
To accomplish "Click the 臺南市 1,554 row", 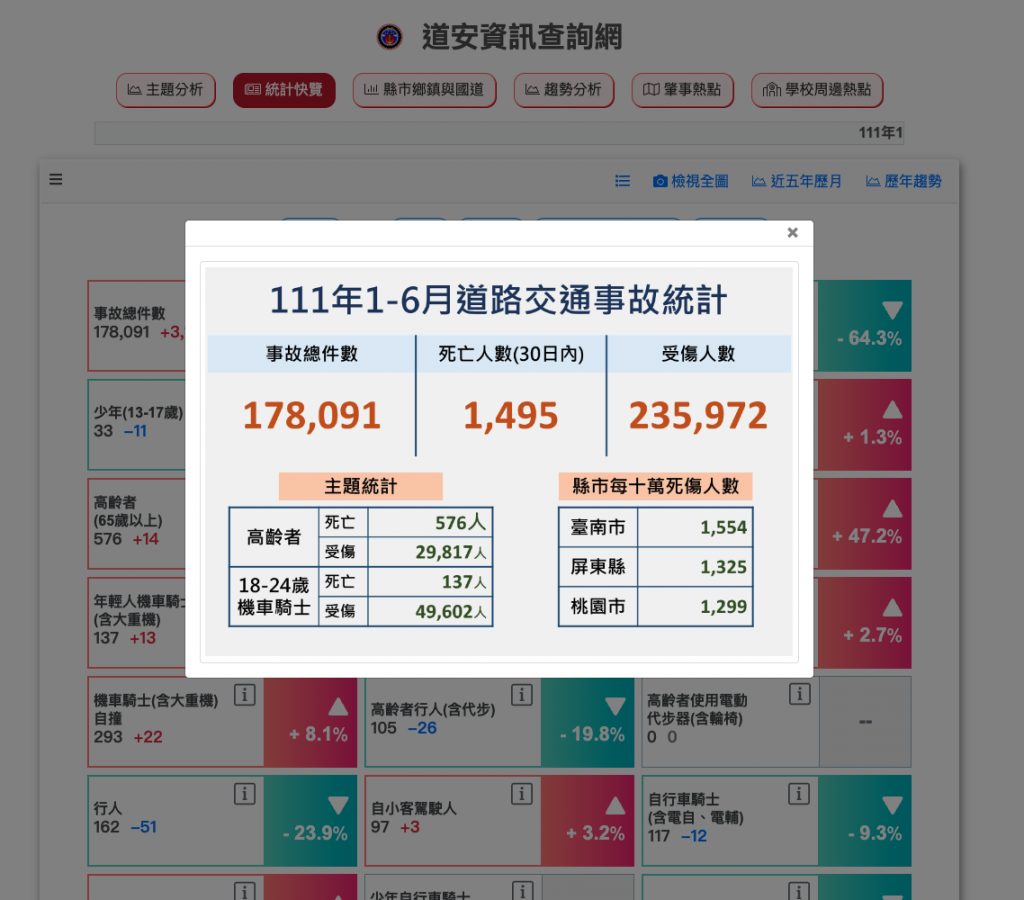I will 656,527.
